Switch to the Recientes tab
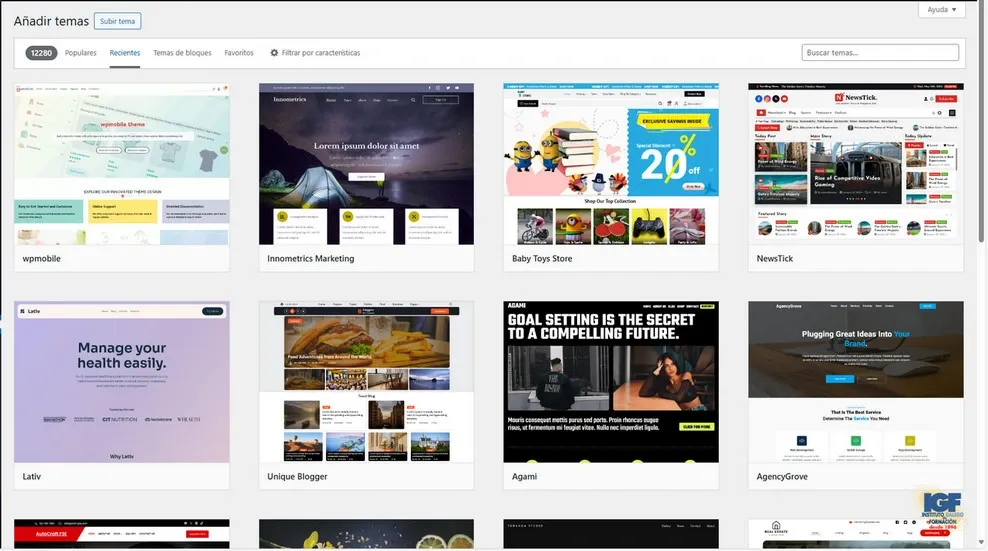This screenshot has height=551, width=988. 125,53
